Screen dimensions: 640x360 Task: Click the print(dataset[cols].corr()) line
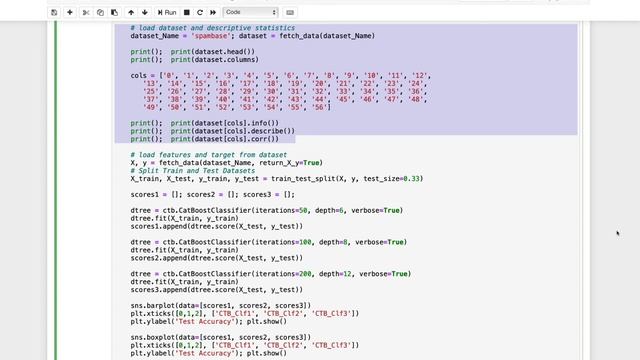[205, 139]
